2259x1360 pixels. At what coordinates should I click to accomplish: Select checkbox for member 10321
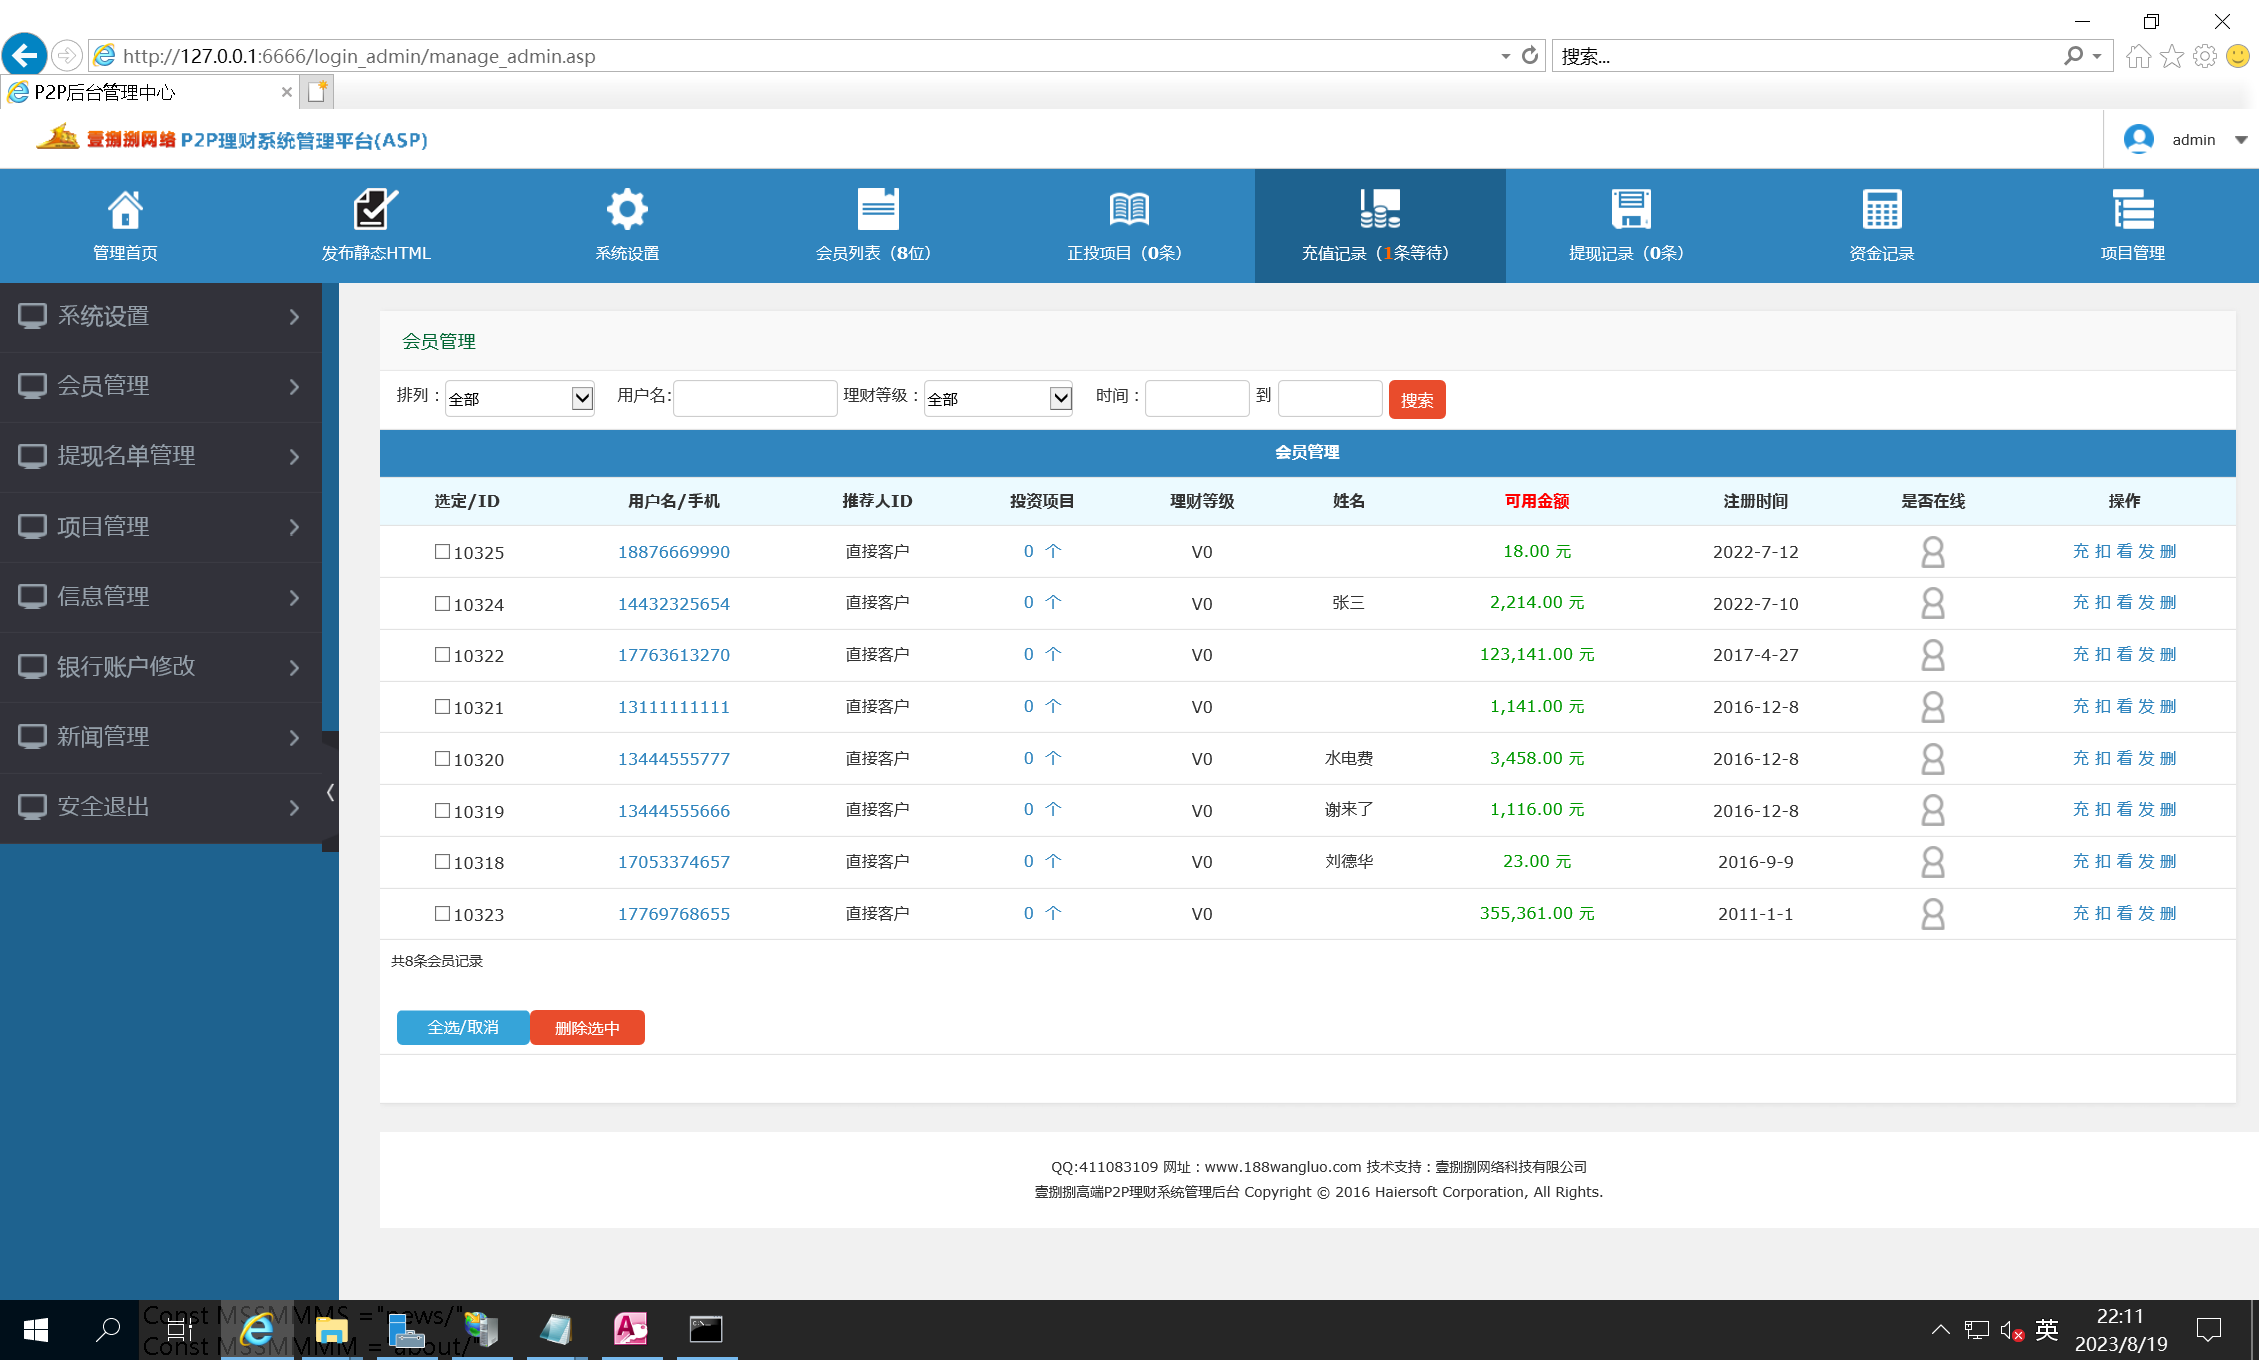(442, 706)
